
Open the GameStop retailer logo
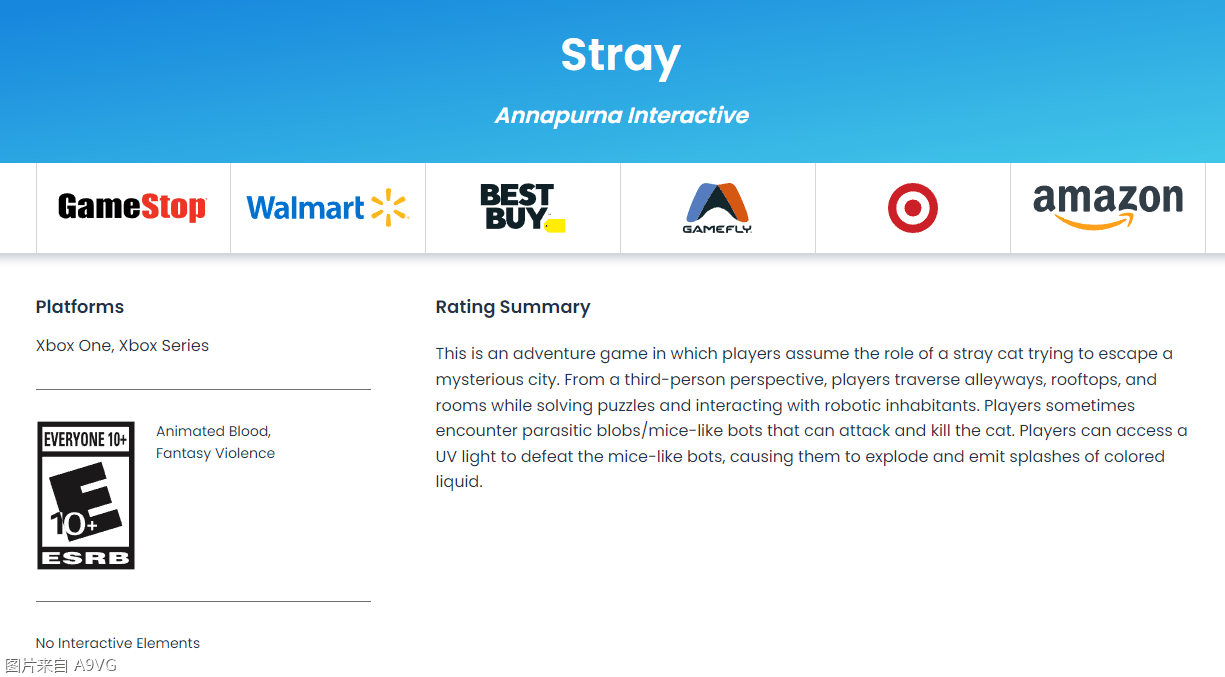pyautogui.click(x=132, y=207)
